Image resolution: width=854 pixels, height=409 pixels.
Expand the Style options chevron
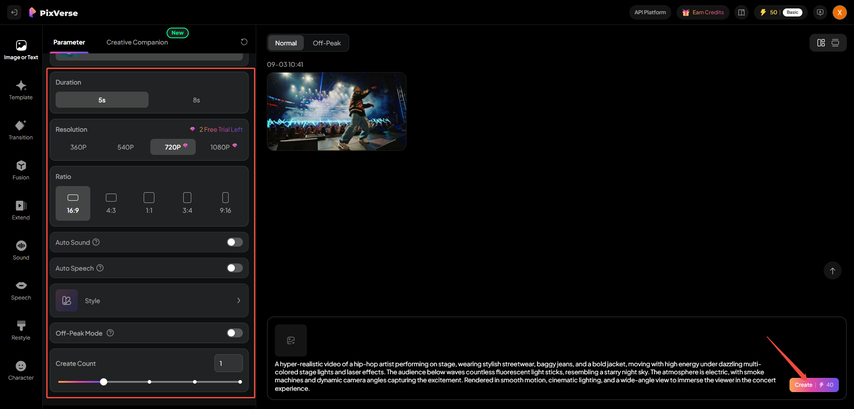[238, 300]
